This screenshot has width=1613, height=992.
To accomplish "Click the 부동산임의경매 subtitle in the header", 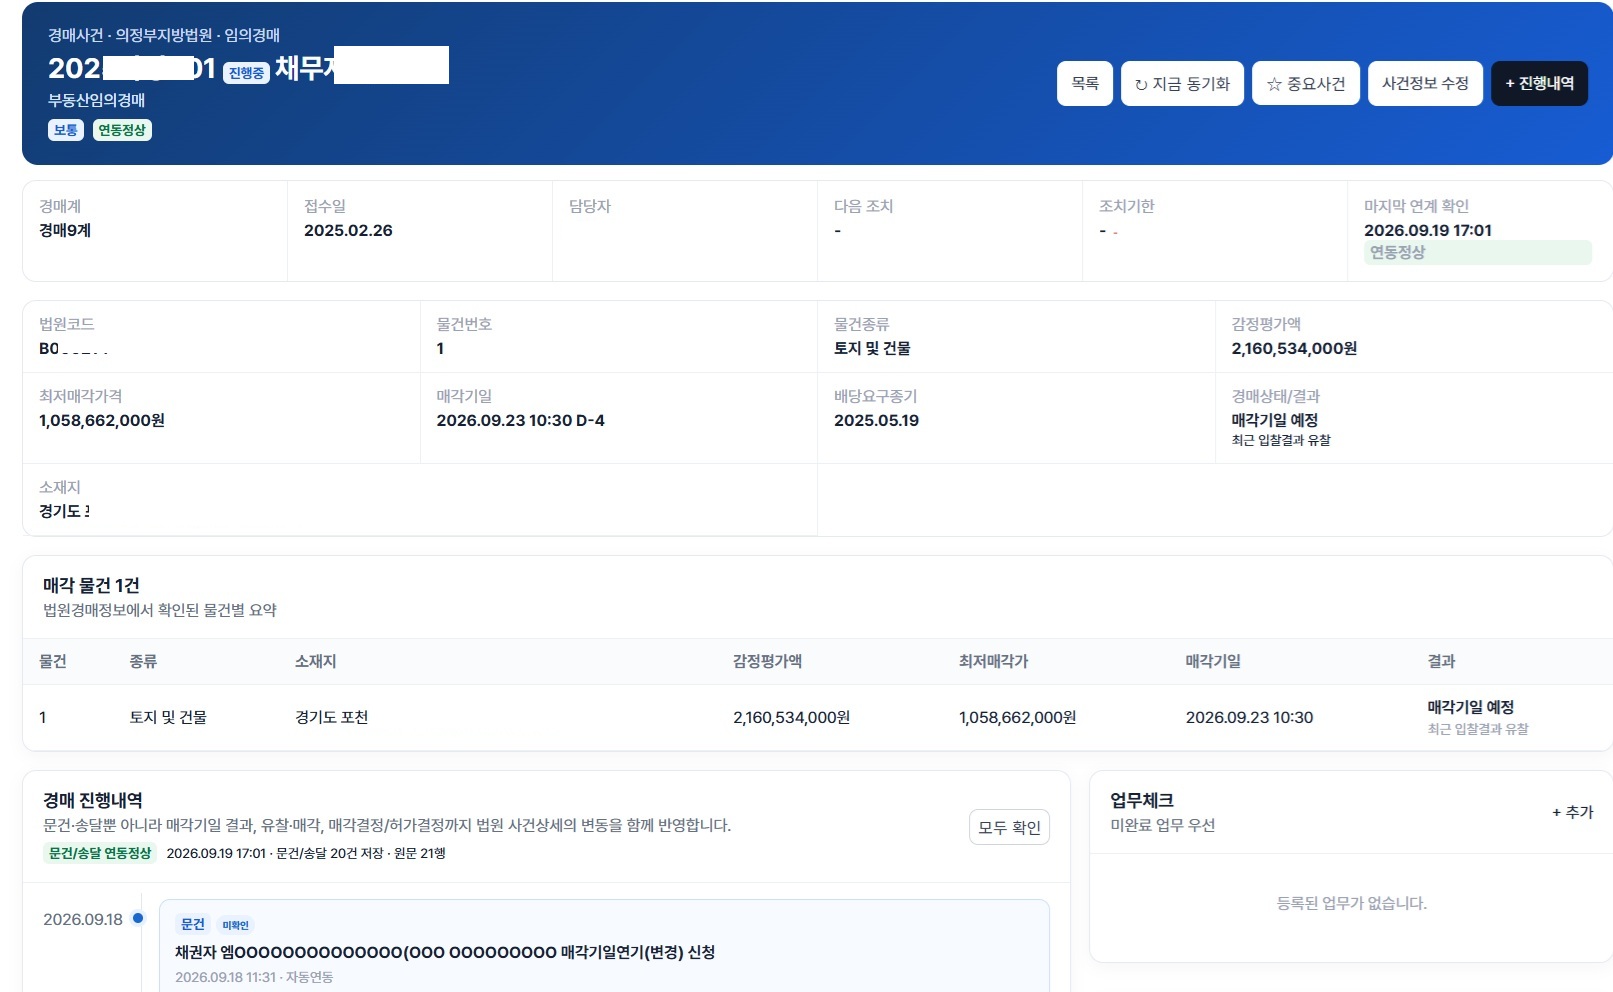I will [97, 100].
